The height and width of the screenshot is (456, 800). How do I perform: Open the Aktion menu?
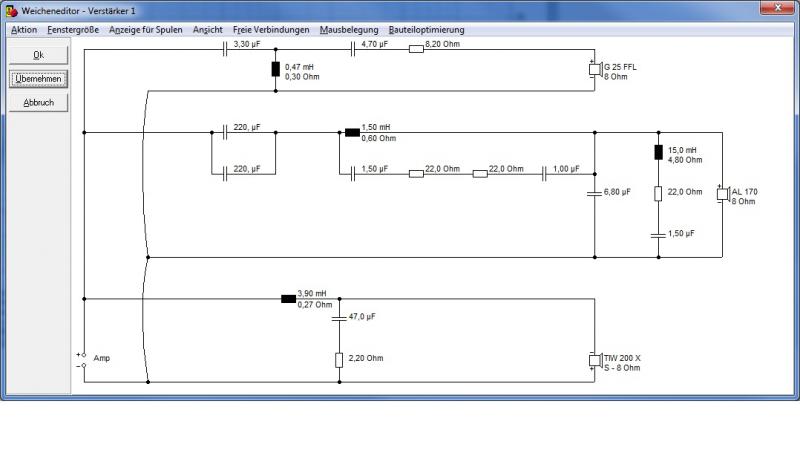tap(24, 30)
